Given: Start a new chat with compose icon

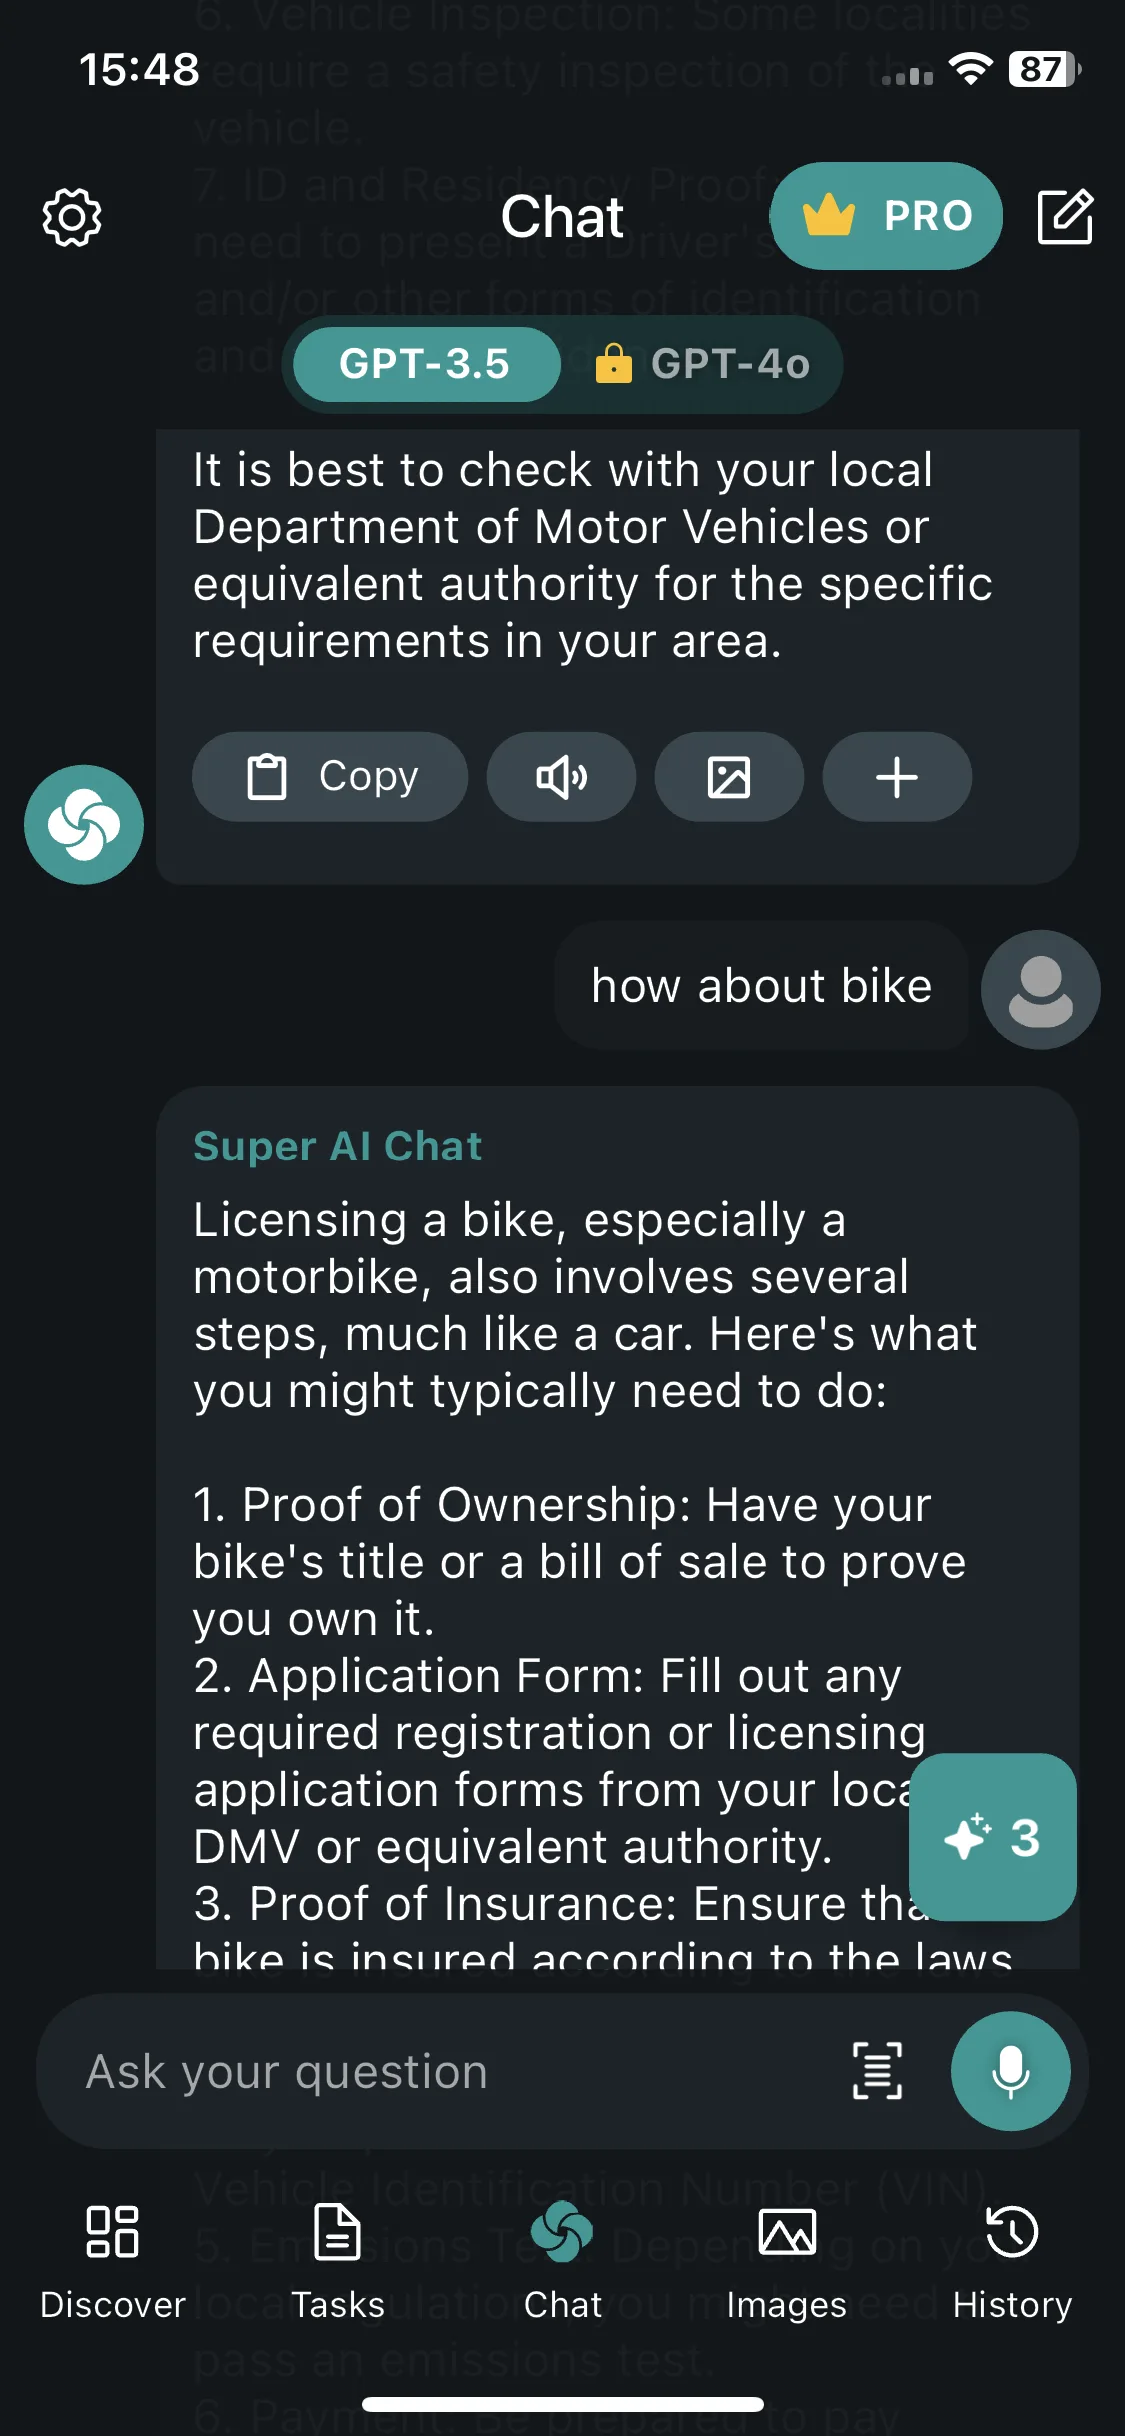Looking at the screenshot, I should (1065, 216).
